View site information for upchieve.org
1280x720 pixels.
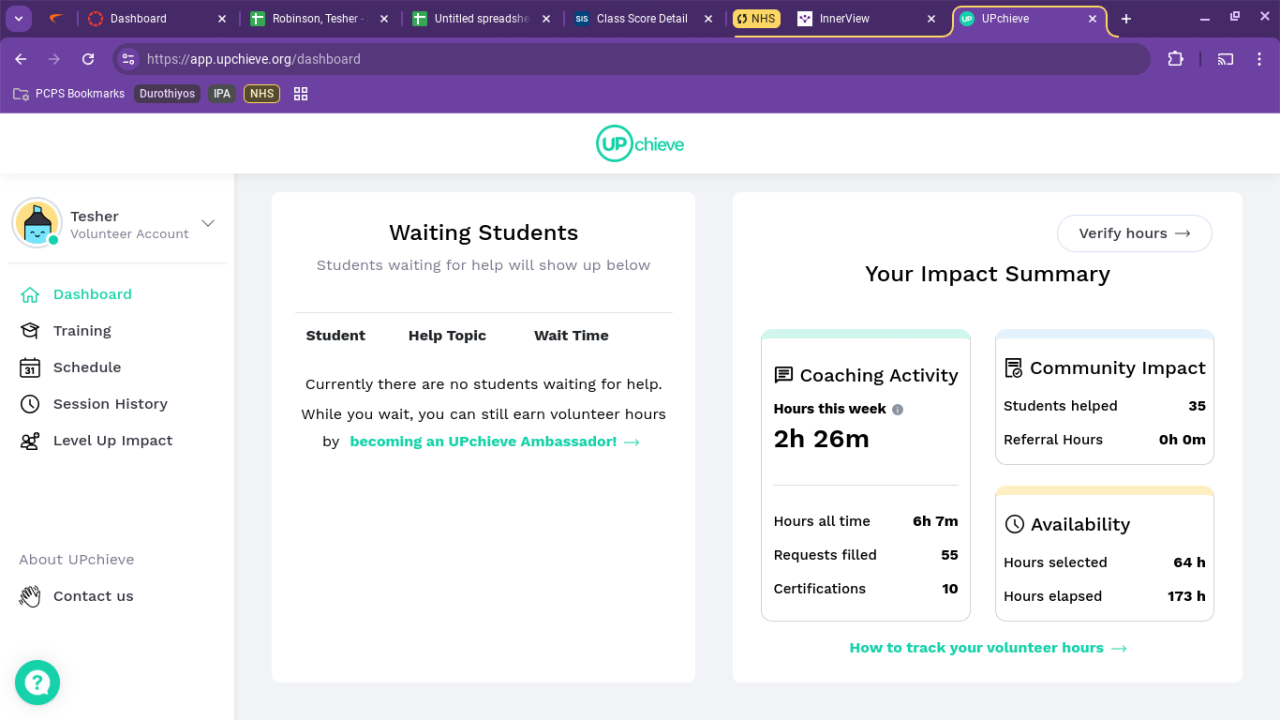pyautogui.click(x=128, y=59)
